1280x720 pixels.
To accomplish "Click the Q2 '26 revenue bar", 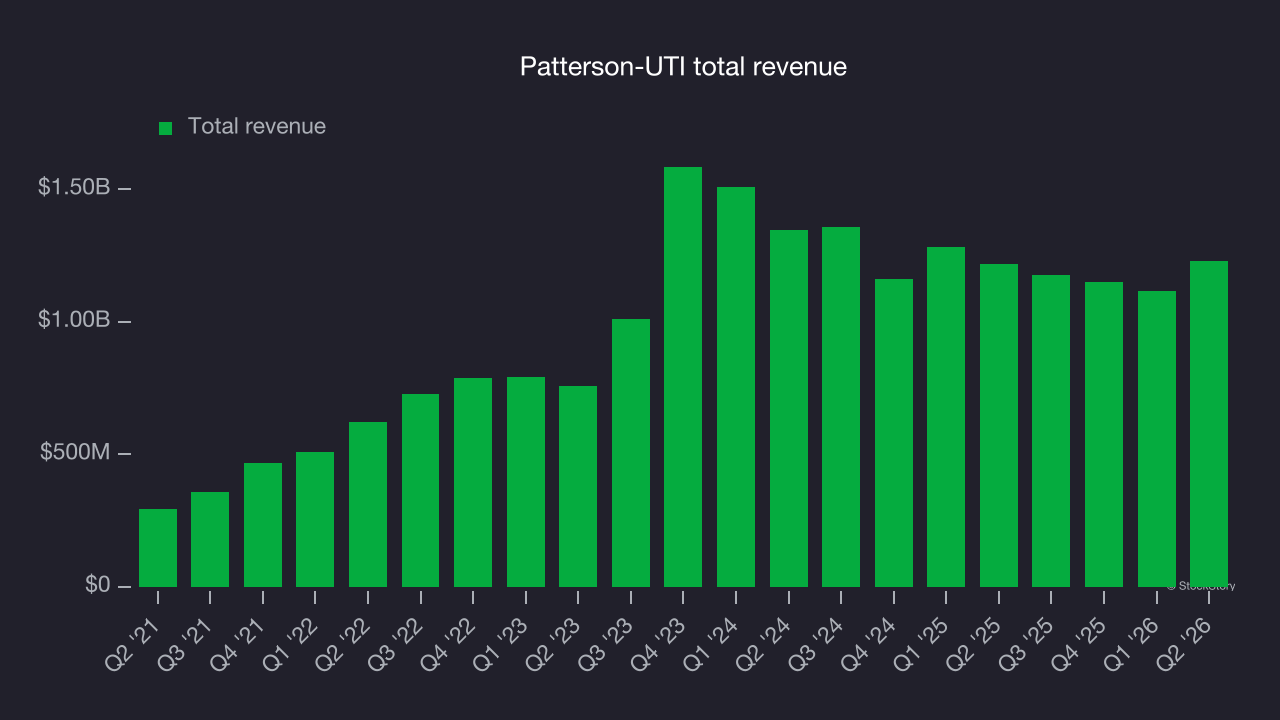I will click(1209, 424).
